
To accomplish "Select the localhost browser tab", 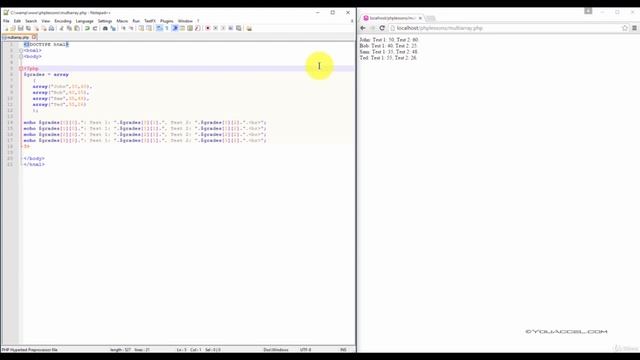I will tap(393, 18).
